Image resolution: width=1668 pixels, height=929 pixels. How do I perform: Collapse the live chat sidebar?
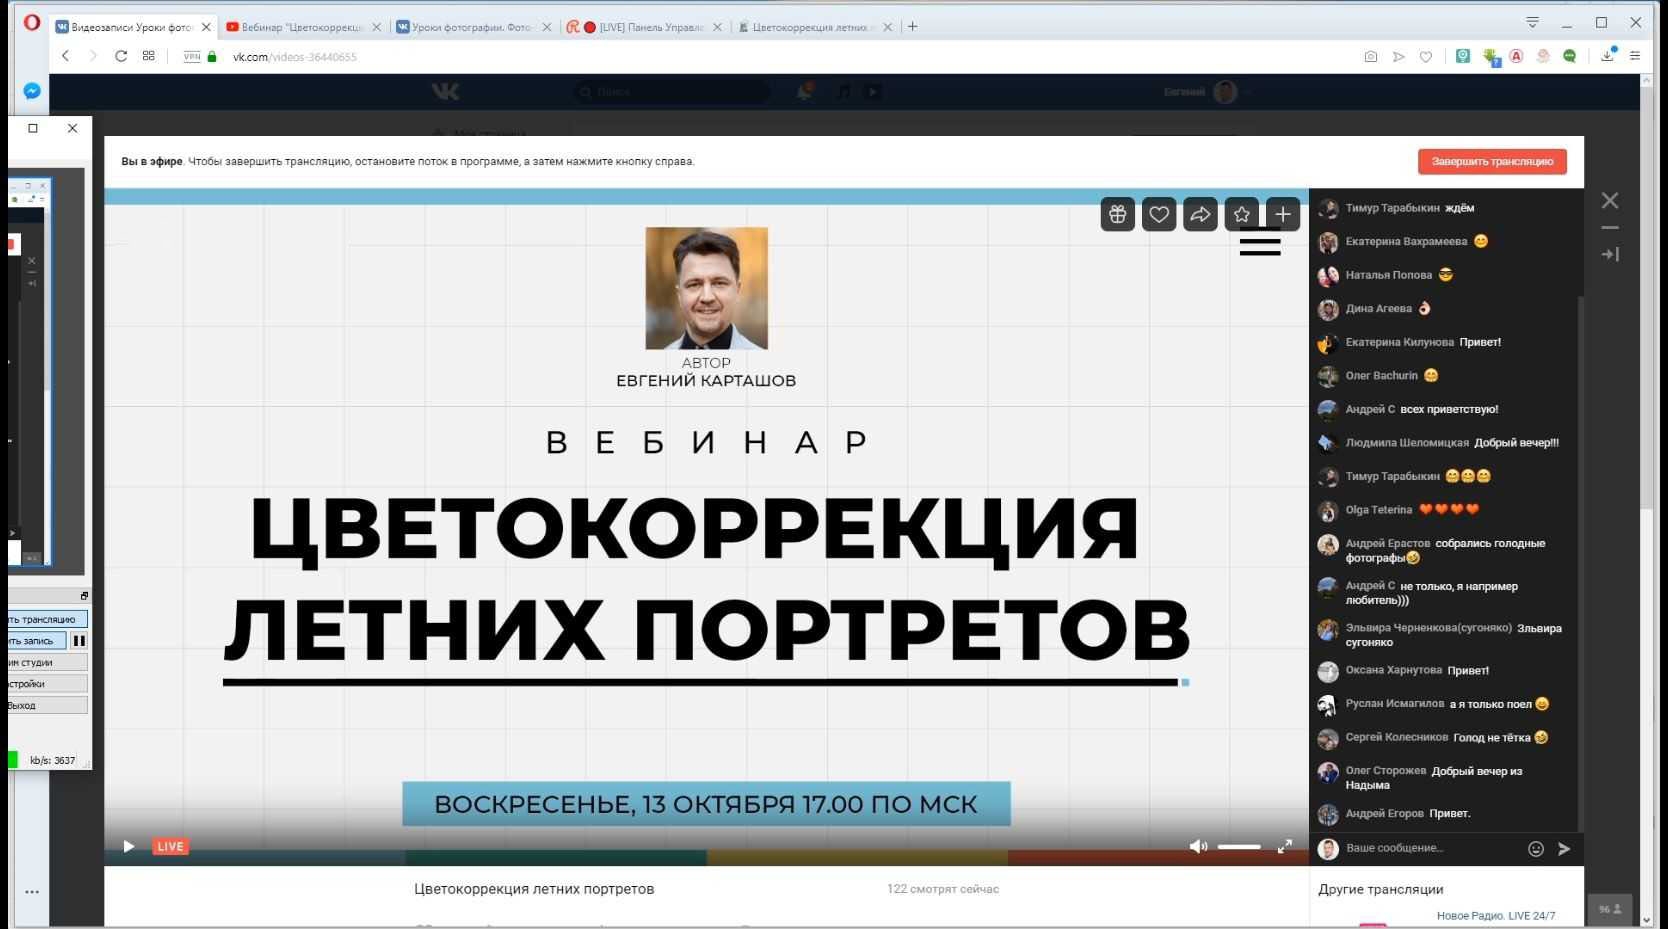1610,254
